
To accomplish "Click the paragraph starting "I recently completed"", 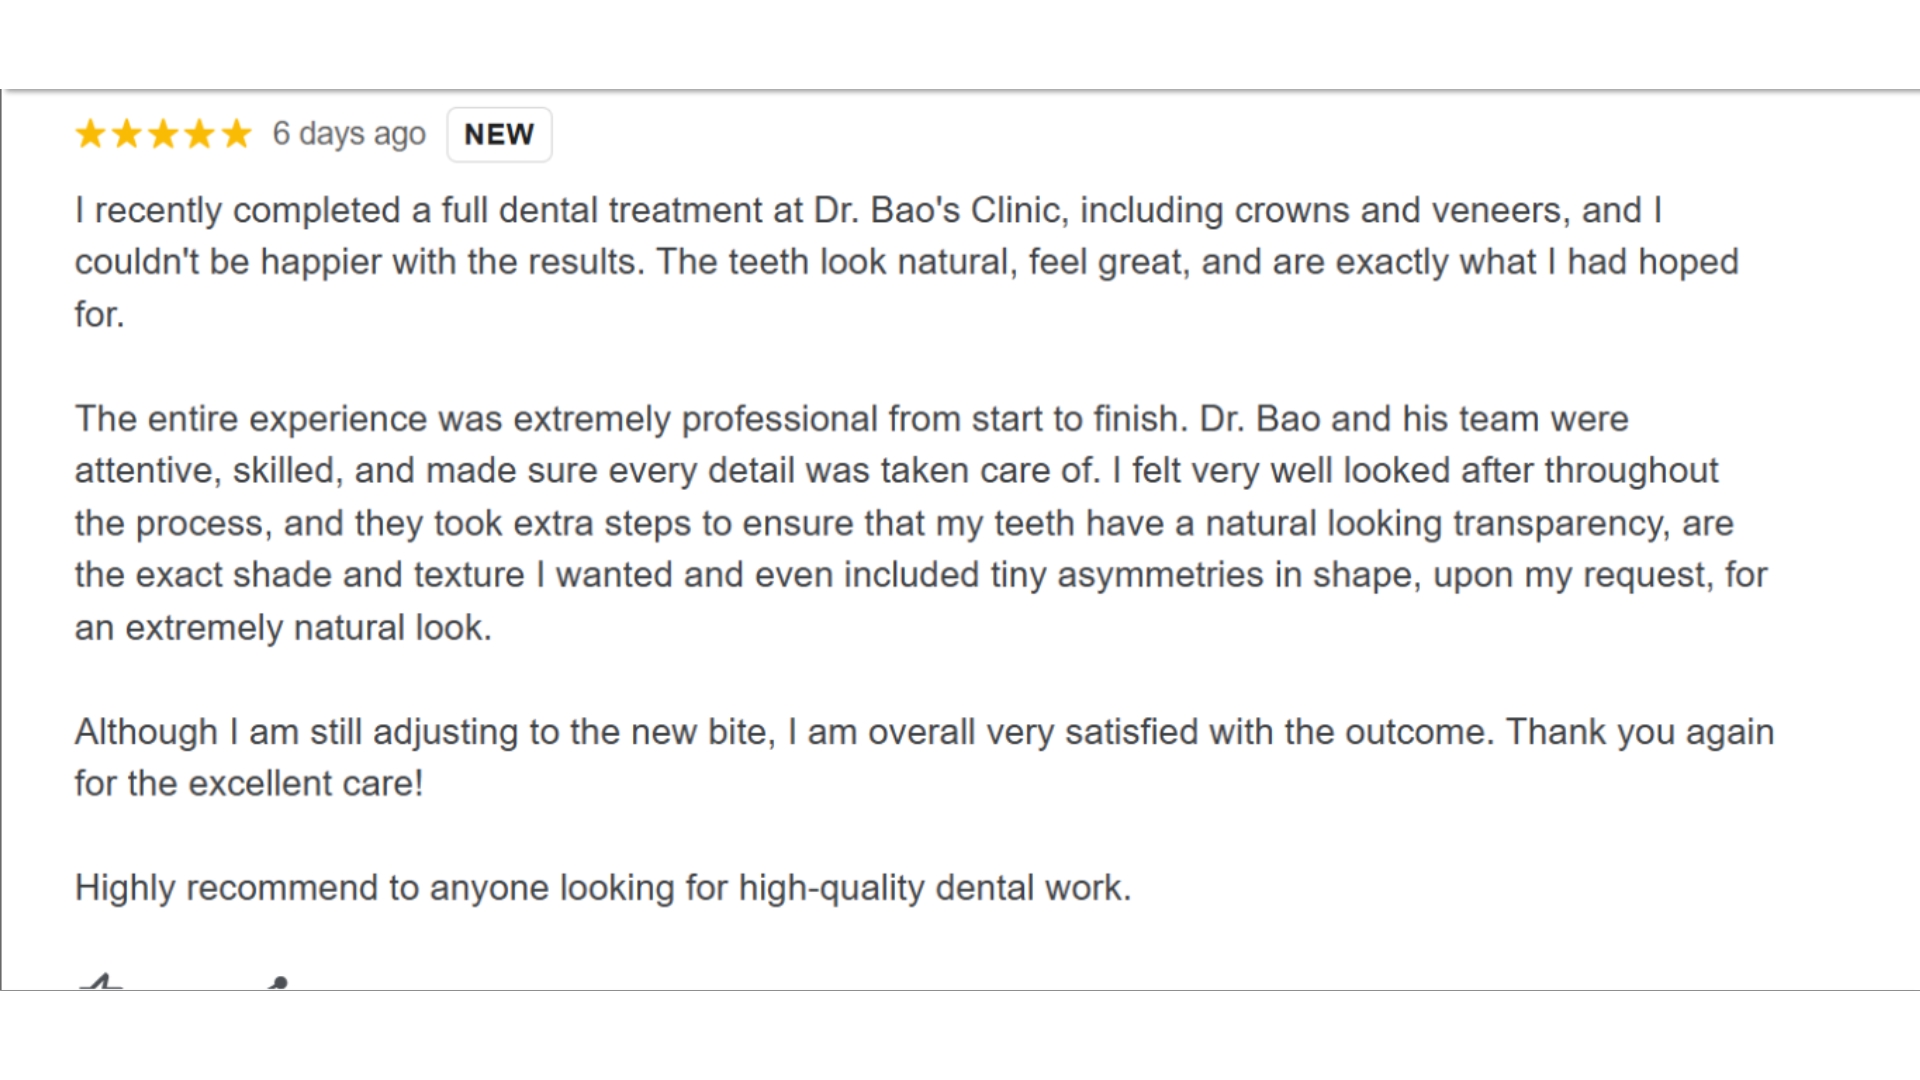I will [900, 262].
